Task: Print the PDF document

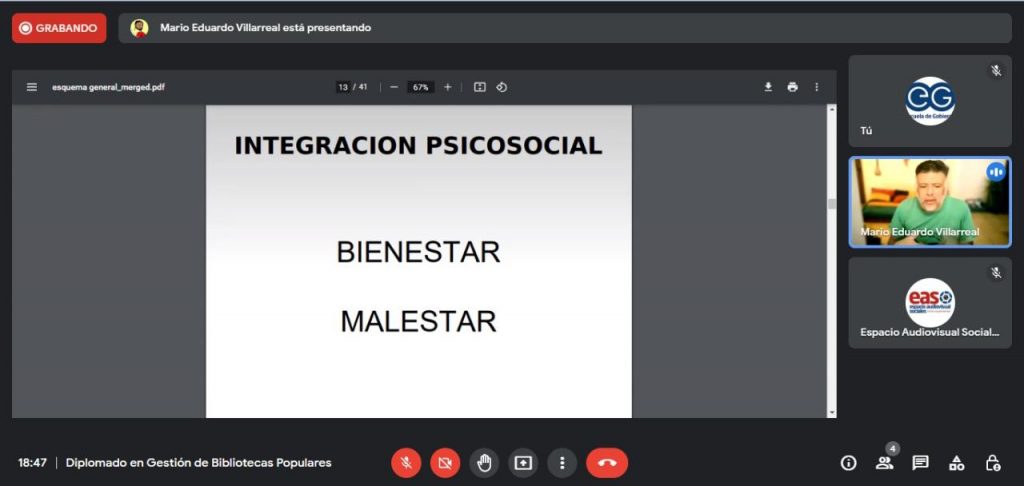Action: click(x=792, y=87)
